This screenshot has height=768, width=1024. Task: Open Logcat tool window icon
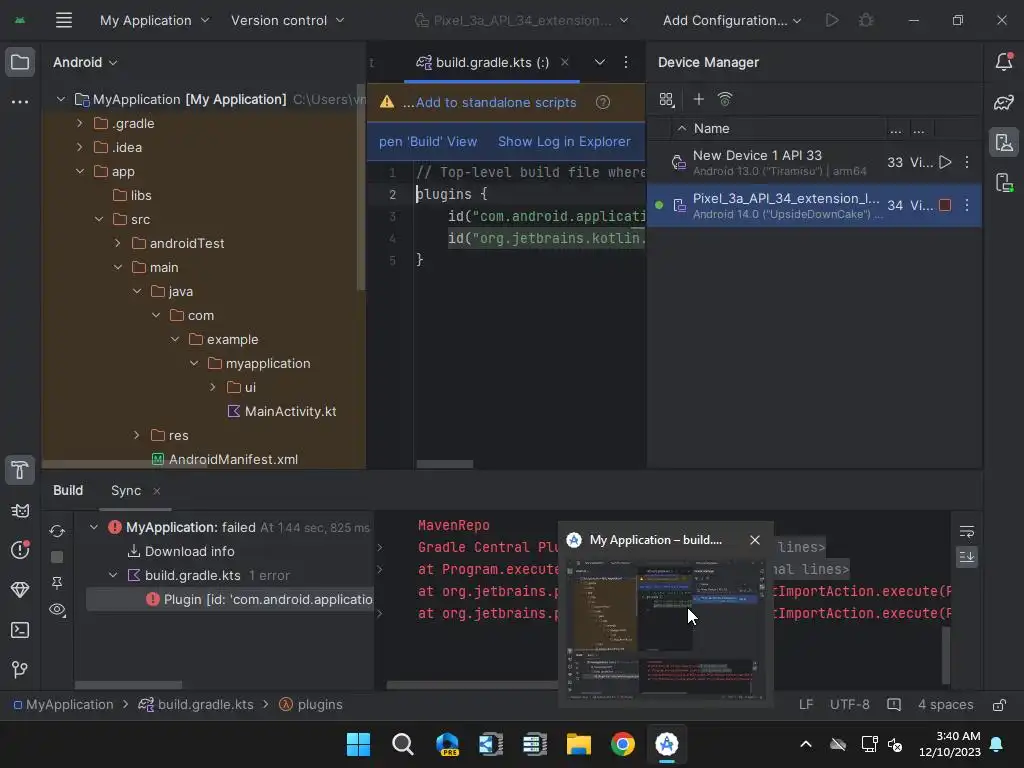pyautogui.click(x=20, y=511)
